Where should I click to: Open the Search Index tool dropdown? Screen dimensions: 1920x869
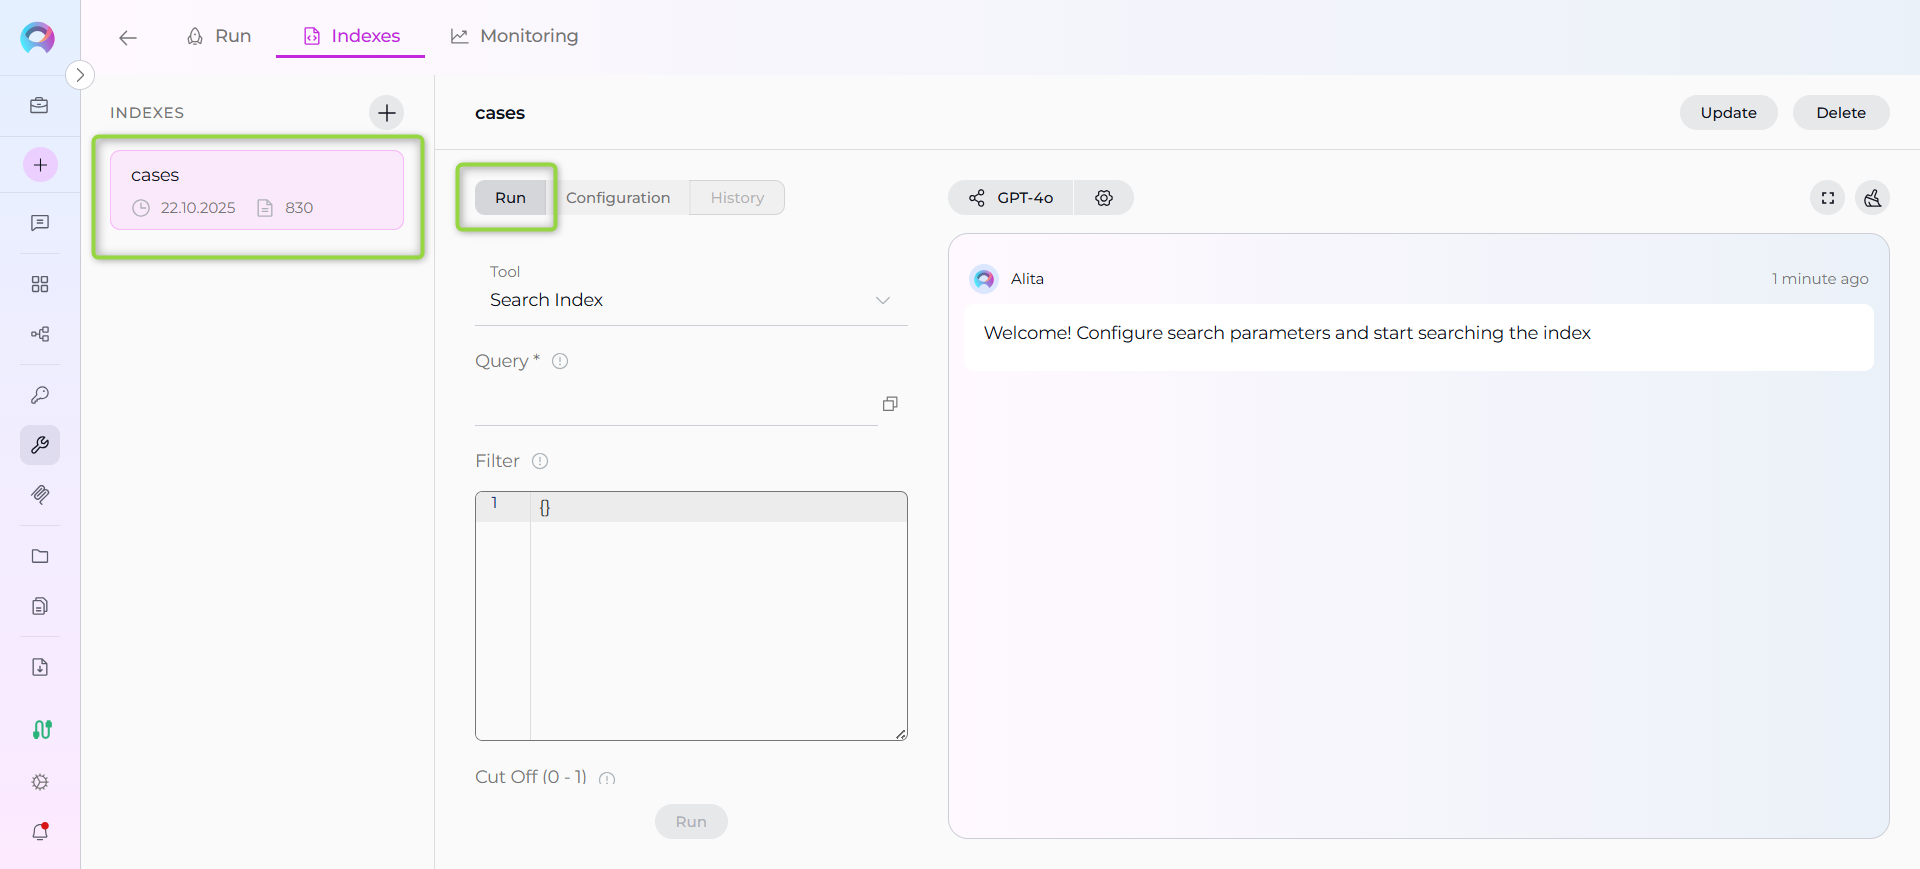(x=690, y=300)
